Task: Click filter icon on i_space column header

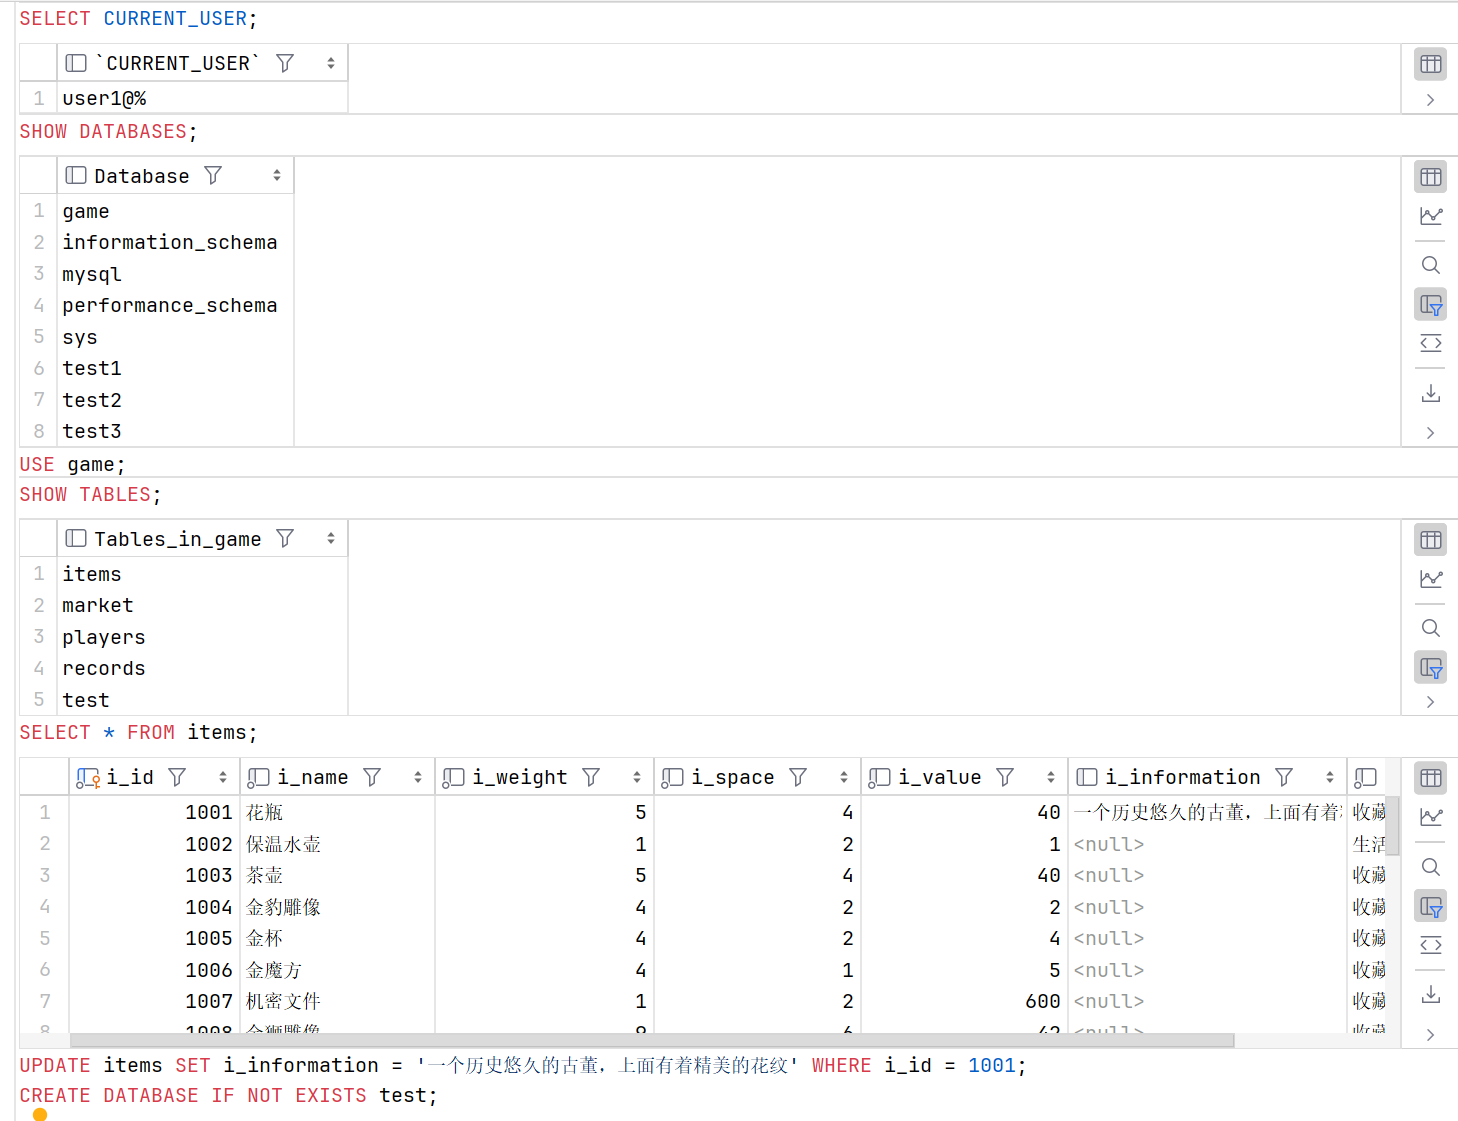Action: click(x=798, y=777)
